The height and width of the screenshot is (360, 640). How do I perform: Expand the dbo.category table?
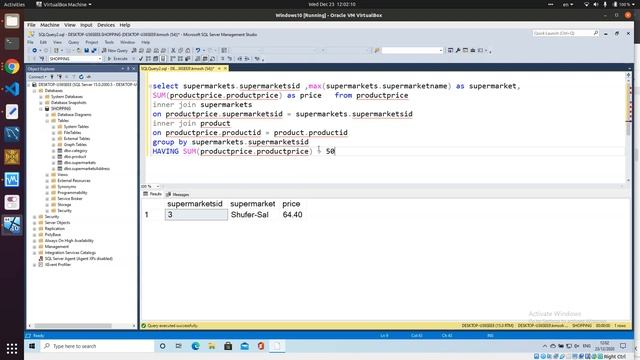click(53, 151)
